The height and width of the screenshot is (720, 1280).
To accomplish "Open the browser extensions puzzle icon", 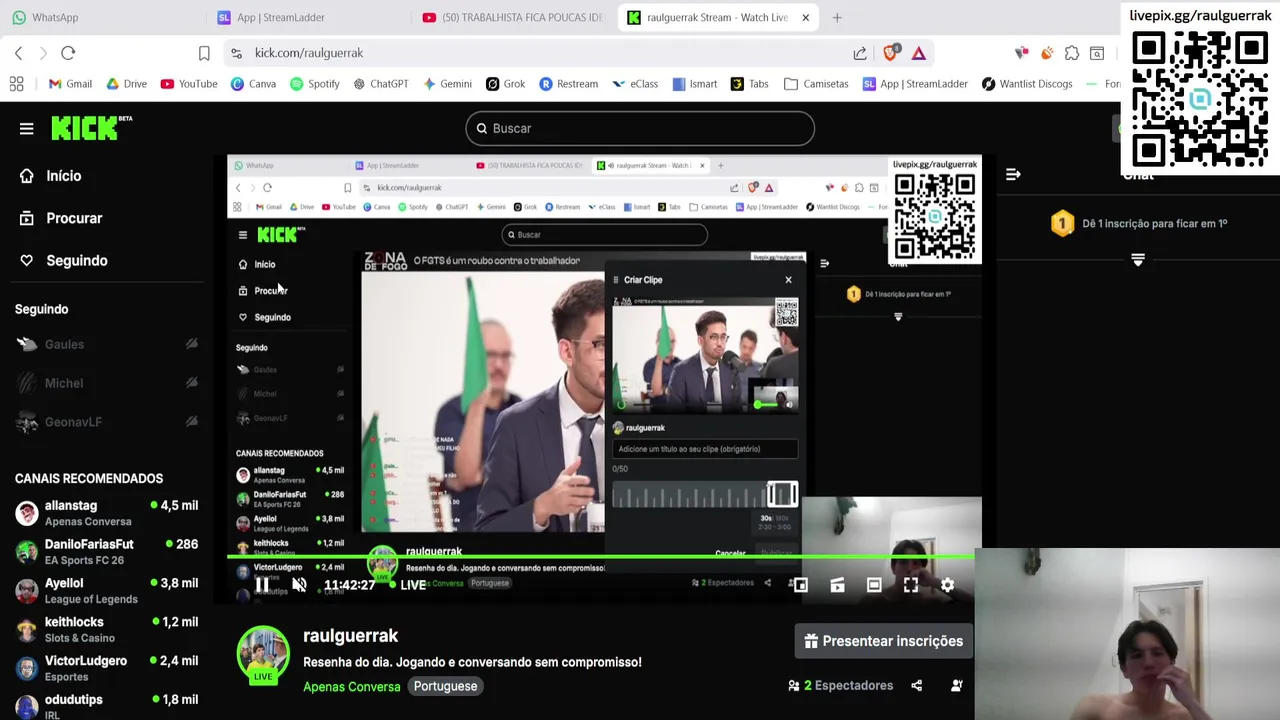I will coord(1072,53).
